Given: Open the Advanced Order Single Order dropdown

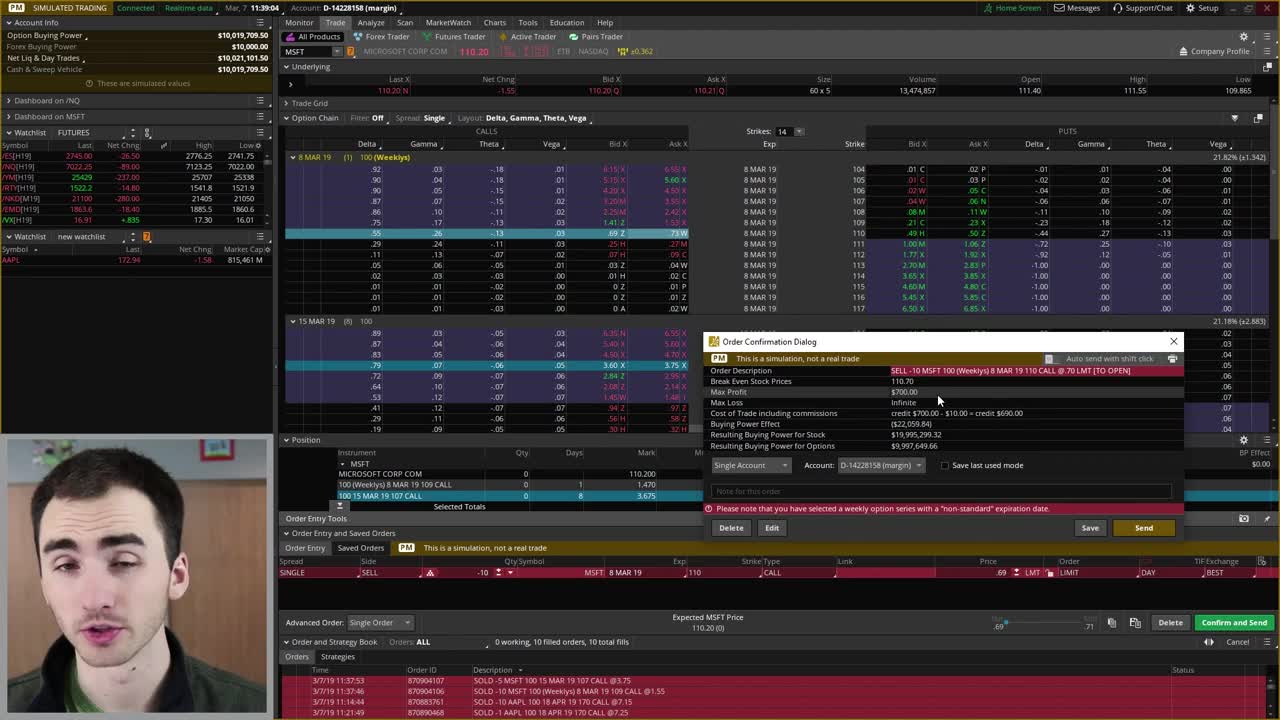Looking at the screenshot, I should click(379, 623).
